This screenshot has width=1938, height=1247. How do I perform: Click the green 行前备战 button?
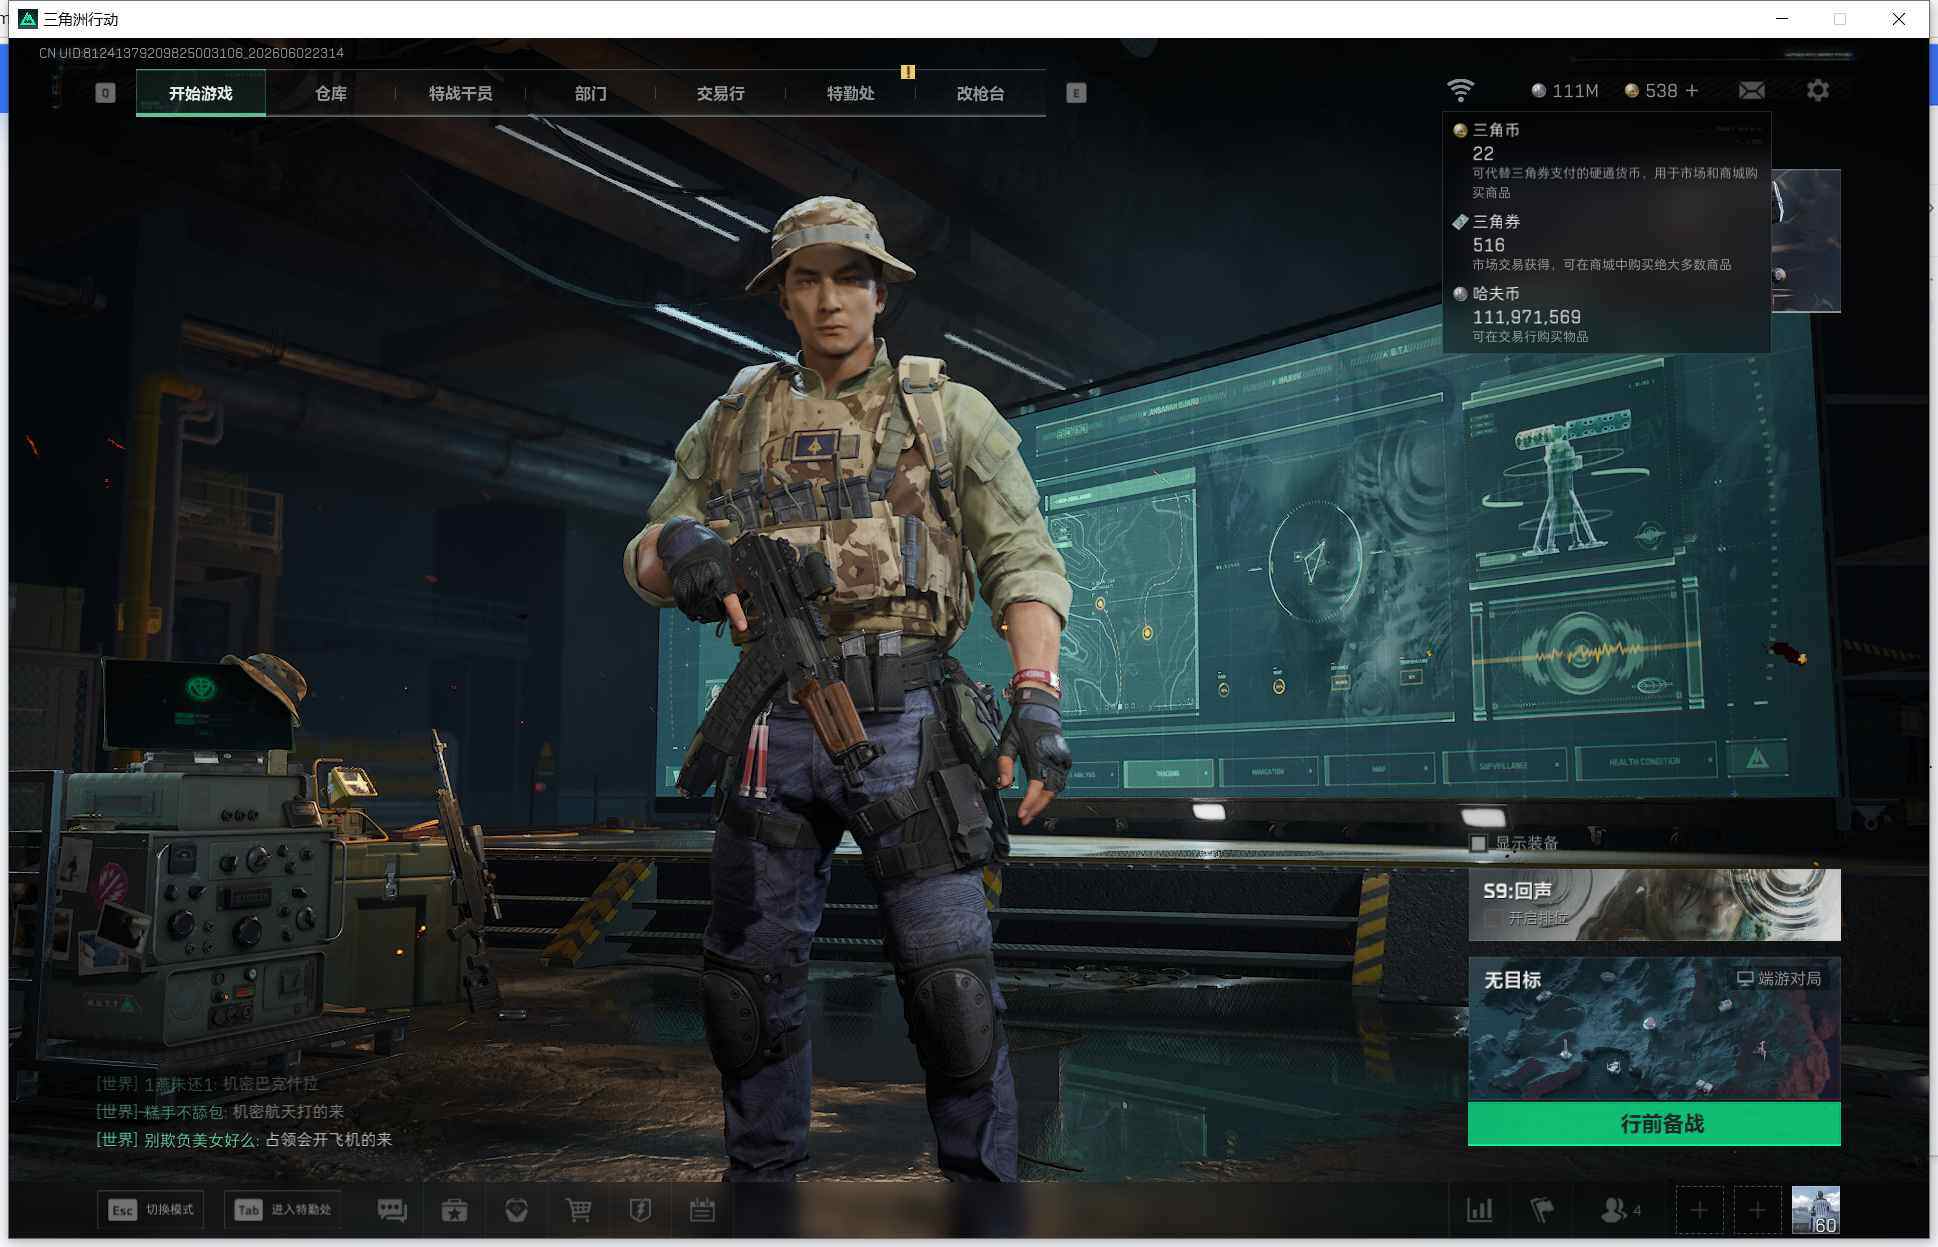point(1654,1124)
